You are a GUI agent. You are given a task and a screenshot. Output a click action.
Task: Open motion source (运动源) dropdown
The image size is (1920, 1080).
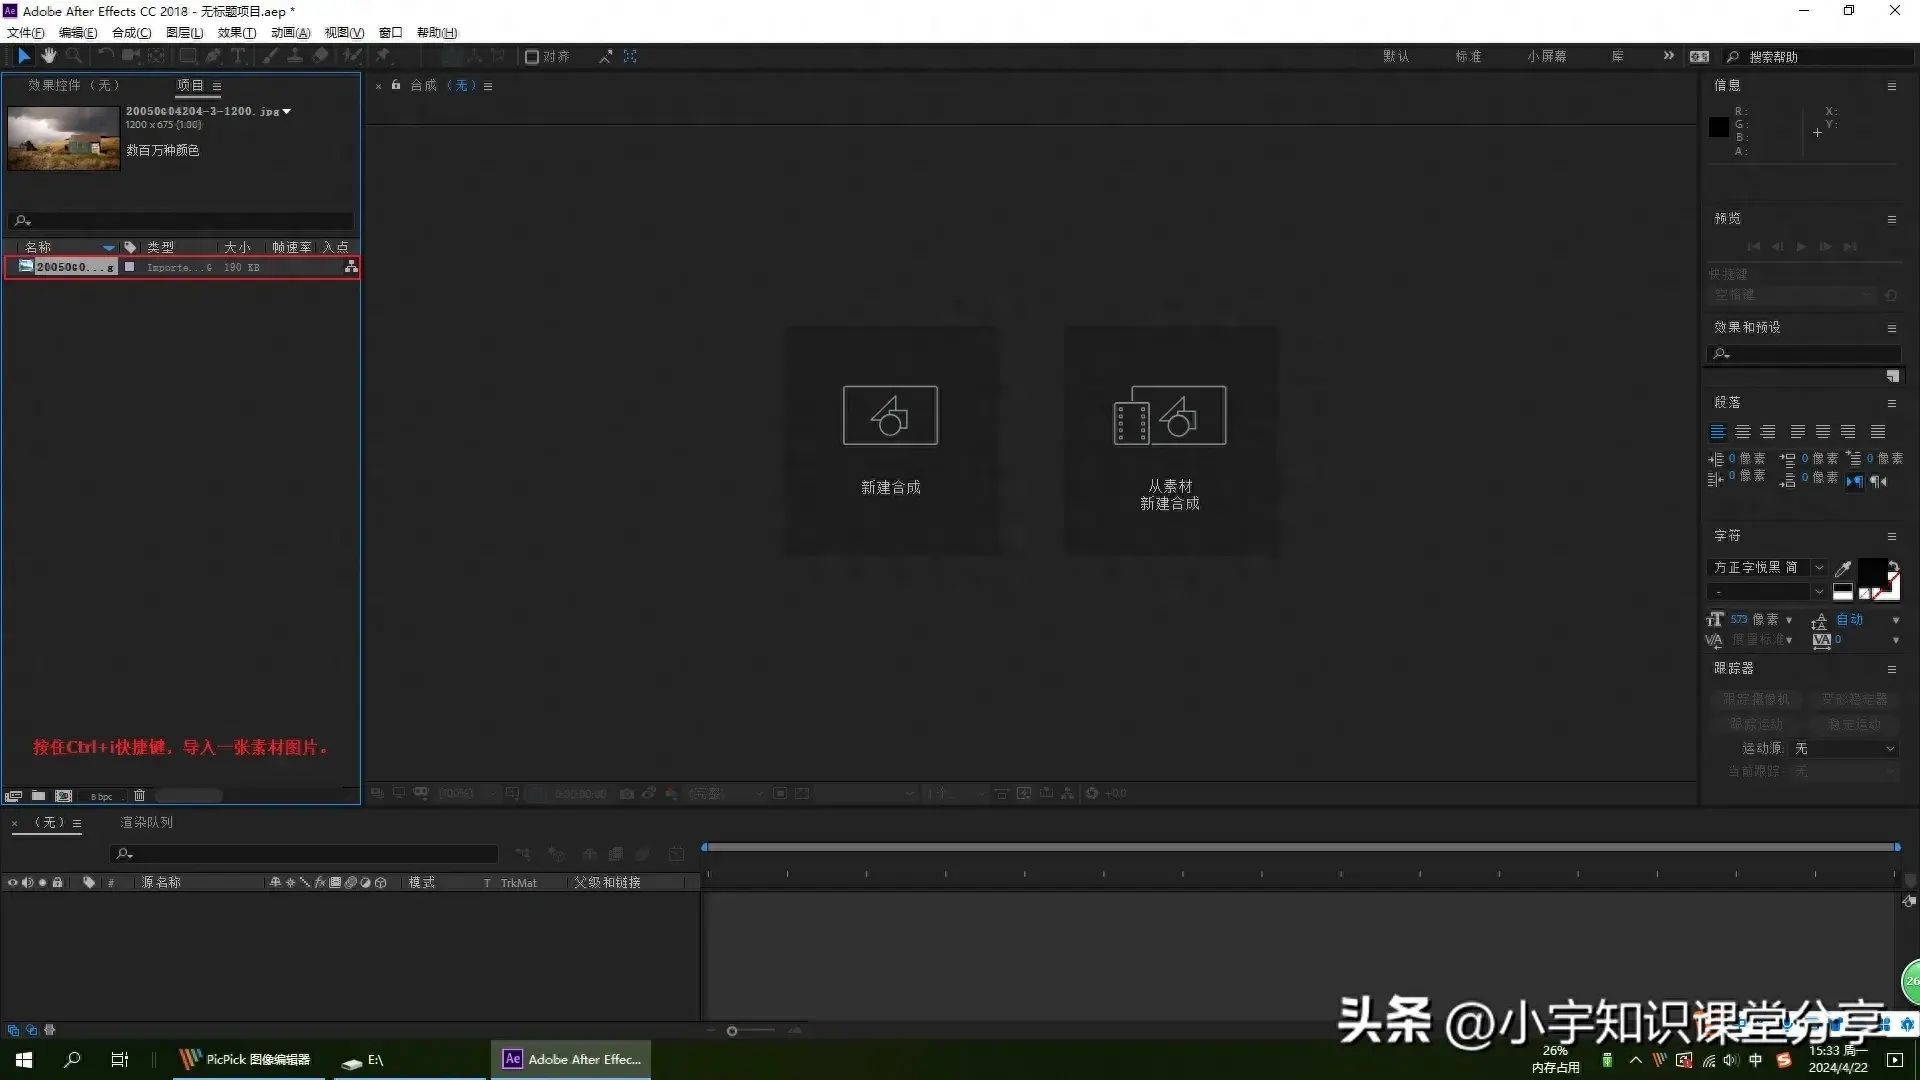[1845, 748]
